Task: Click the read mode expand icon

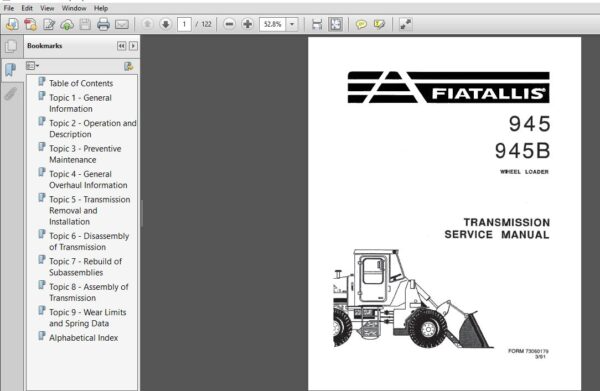Action: pos(405,24)
